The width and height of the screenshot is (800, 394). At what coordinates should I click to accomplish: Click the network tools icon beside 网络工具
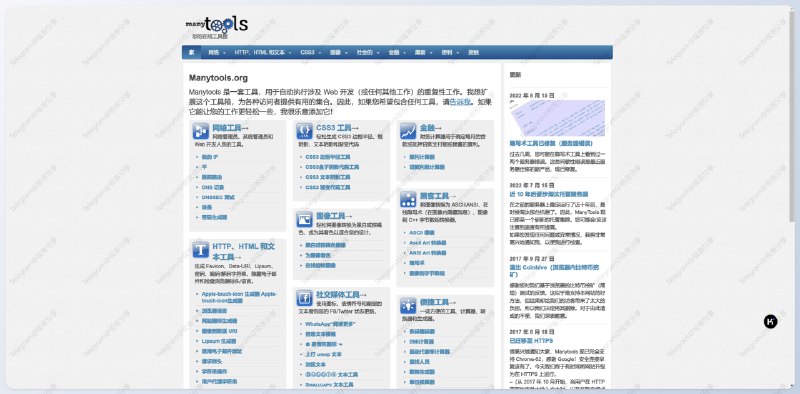(201, 131)
